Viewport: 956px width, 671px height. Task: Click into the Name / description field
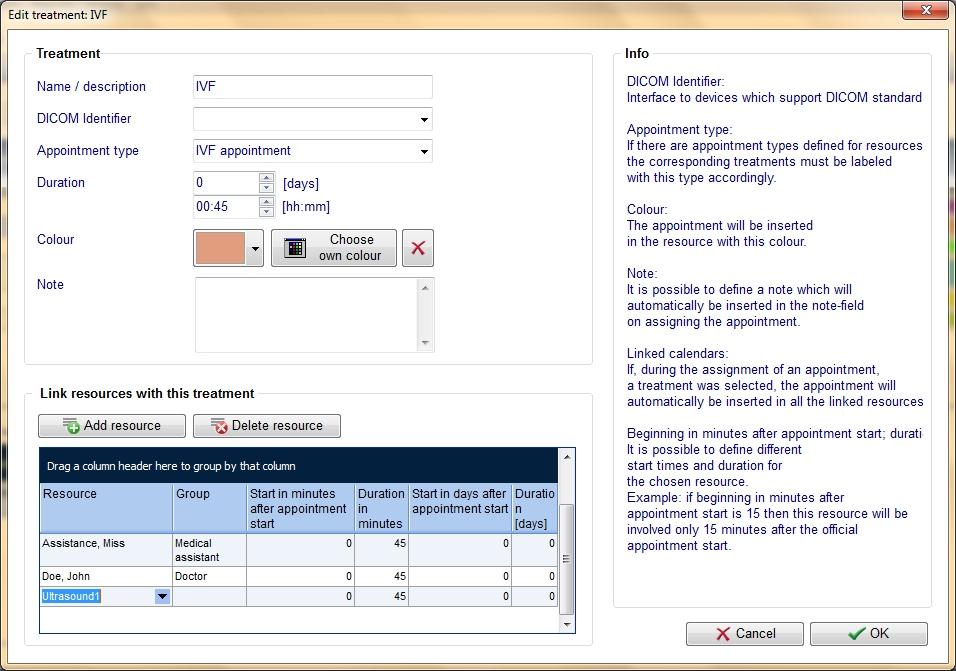pos(313,87)
